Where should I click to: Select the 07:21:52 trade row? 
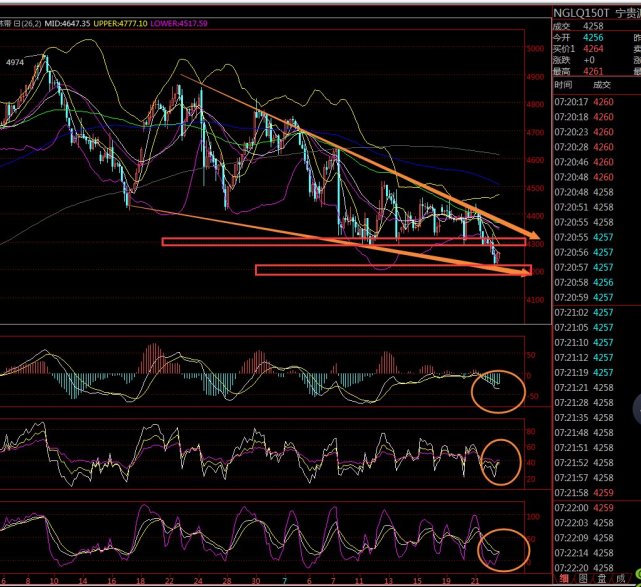[584, 463]
